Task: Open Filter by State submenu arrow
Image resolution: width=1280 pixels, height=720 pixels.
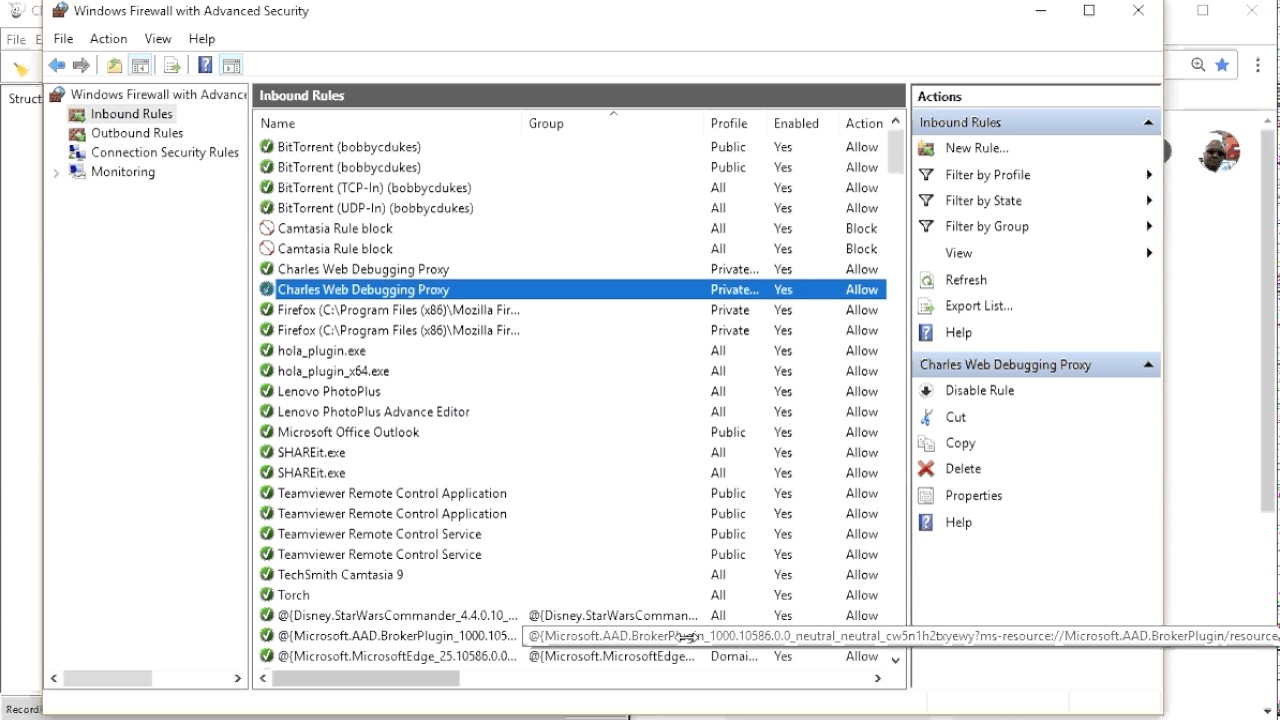Action: (x=1149, y=201)
